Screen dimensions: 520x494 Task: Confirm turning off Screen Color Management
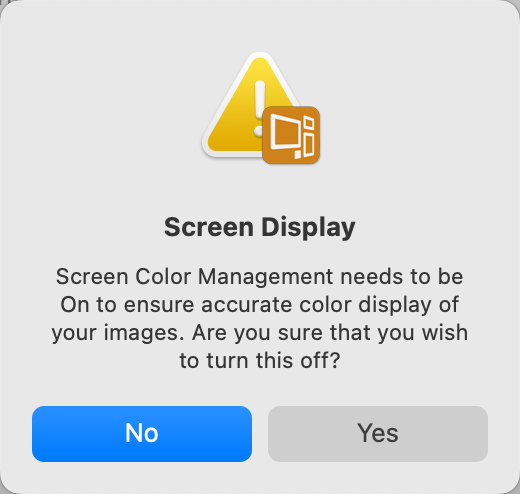pyautogui.click(x=378, y=434)
